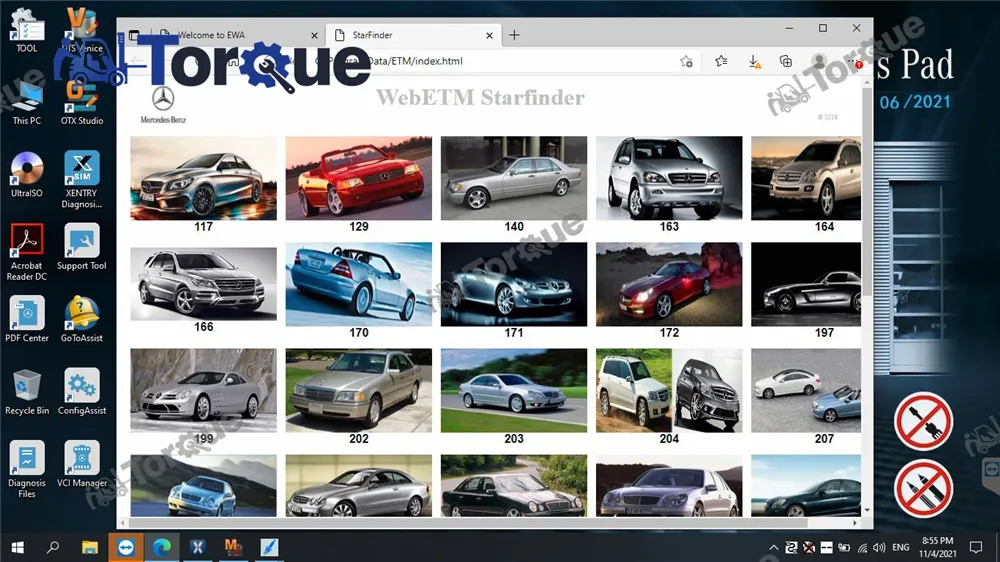The image size is (1000, 562).
Task: Open PDF Center desktop shortcut
Action: (x=26, y=320)
